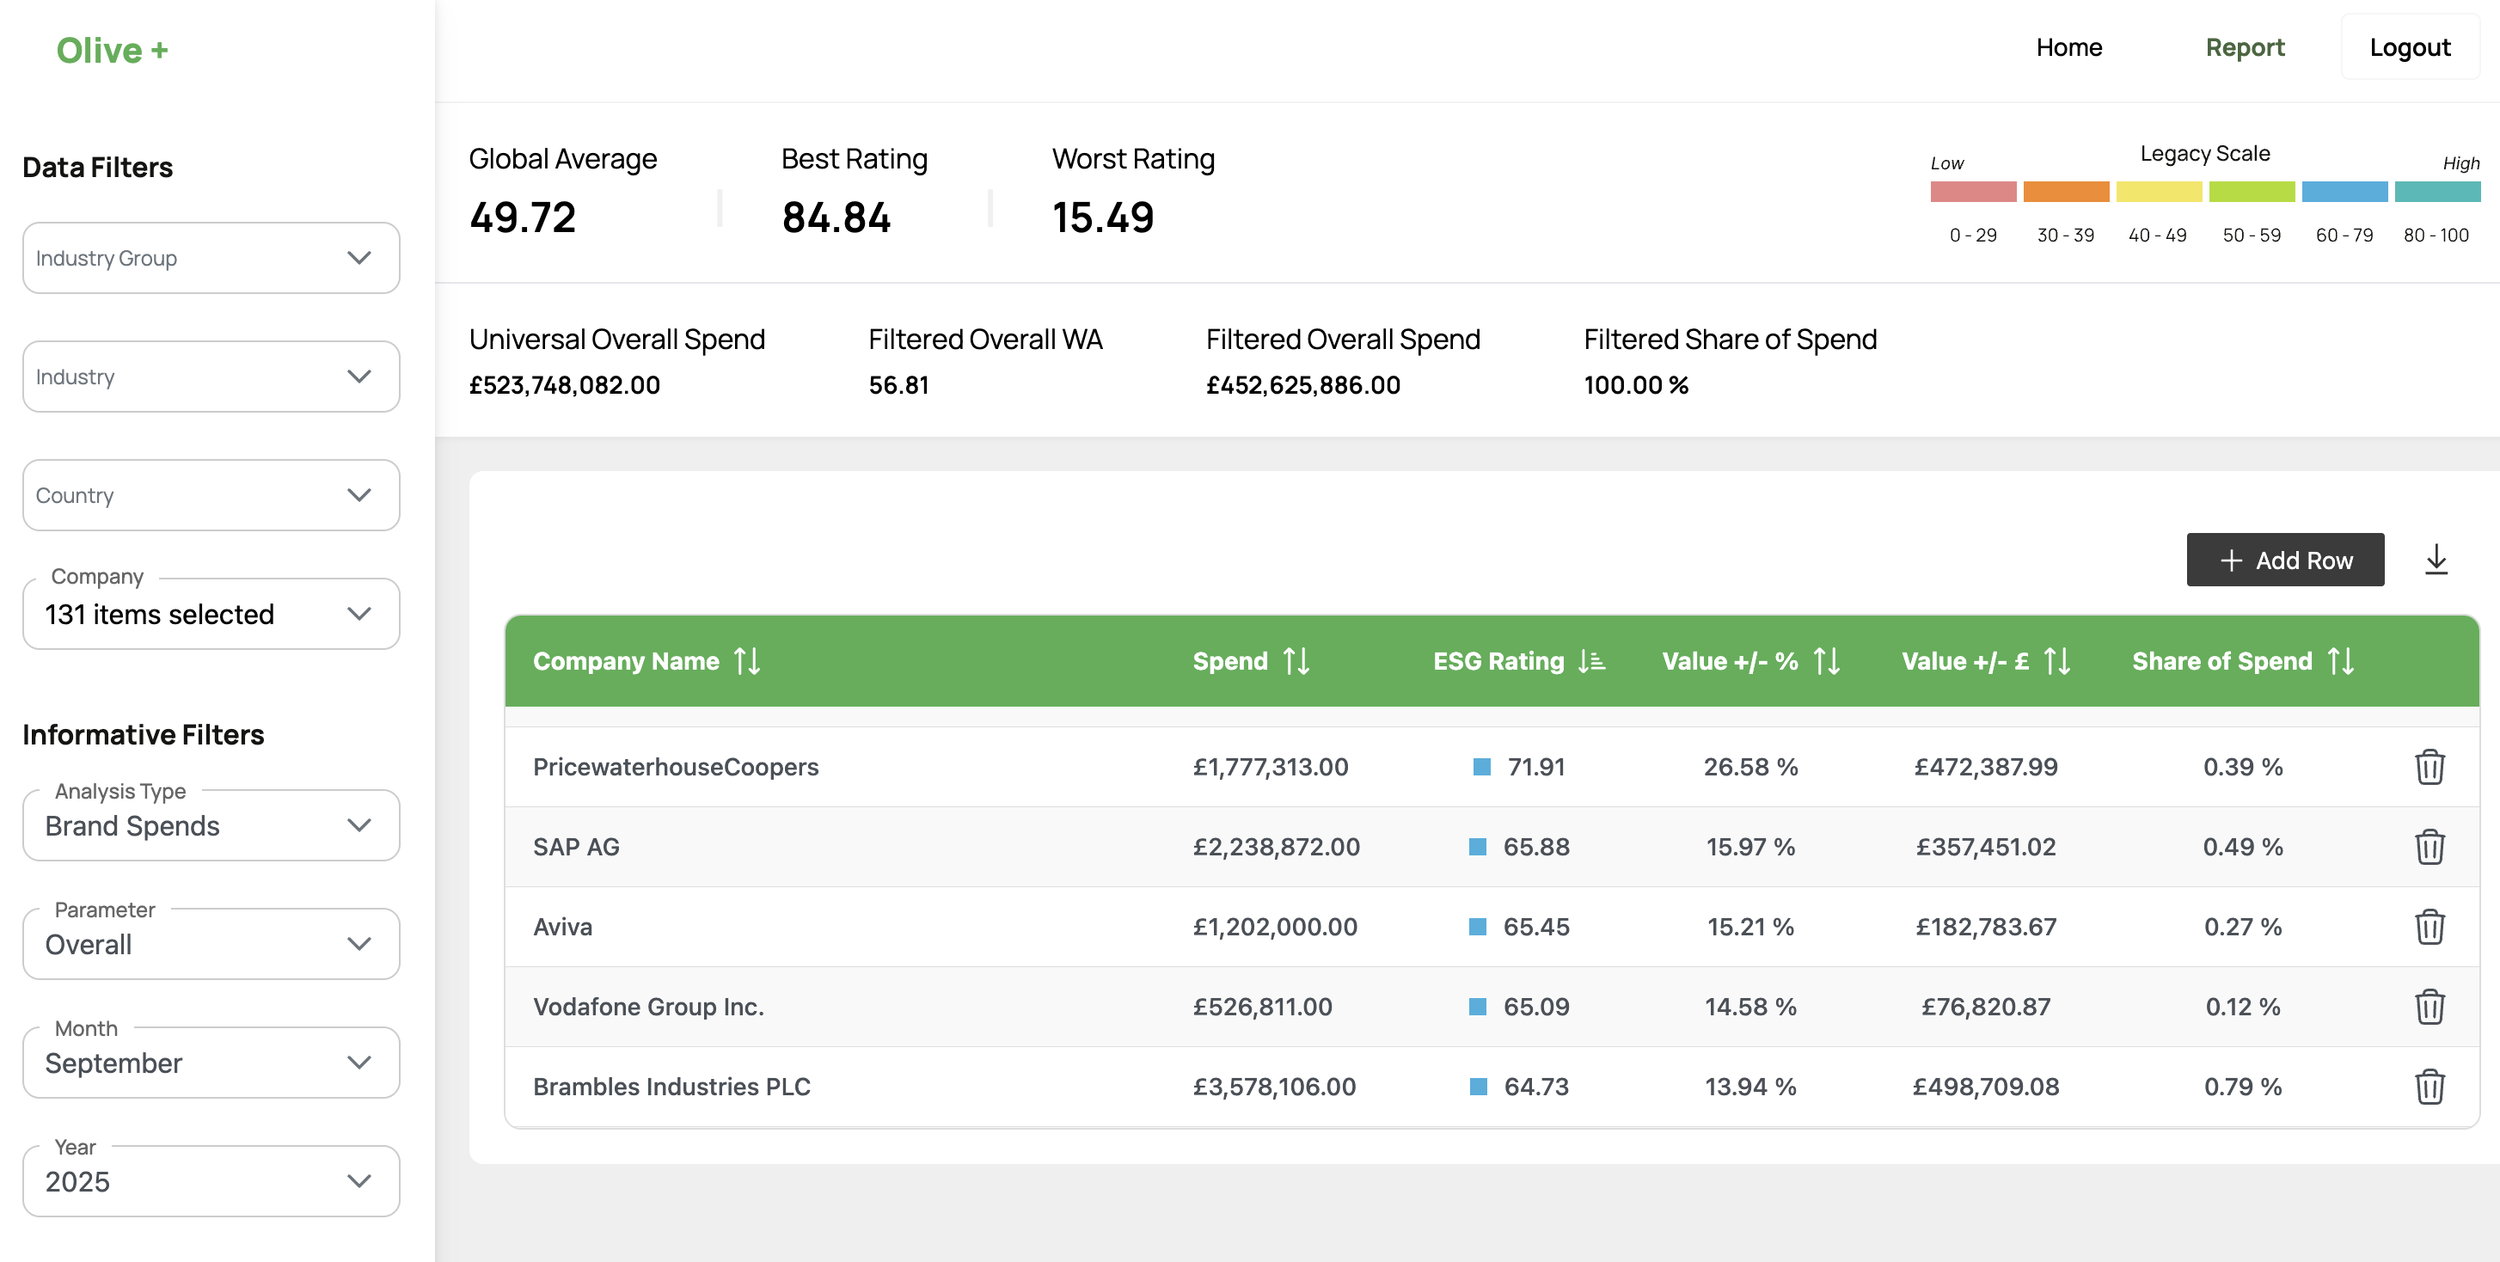
Task: Delete the PricewaterhouseCoopers row
Action: [2429, 767]
